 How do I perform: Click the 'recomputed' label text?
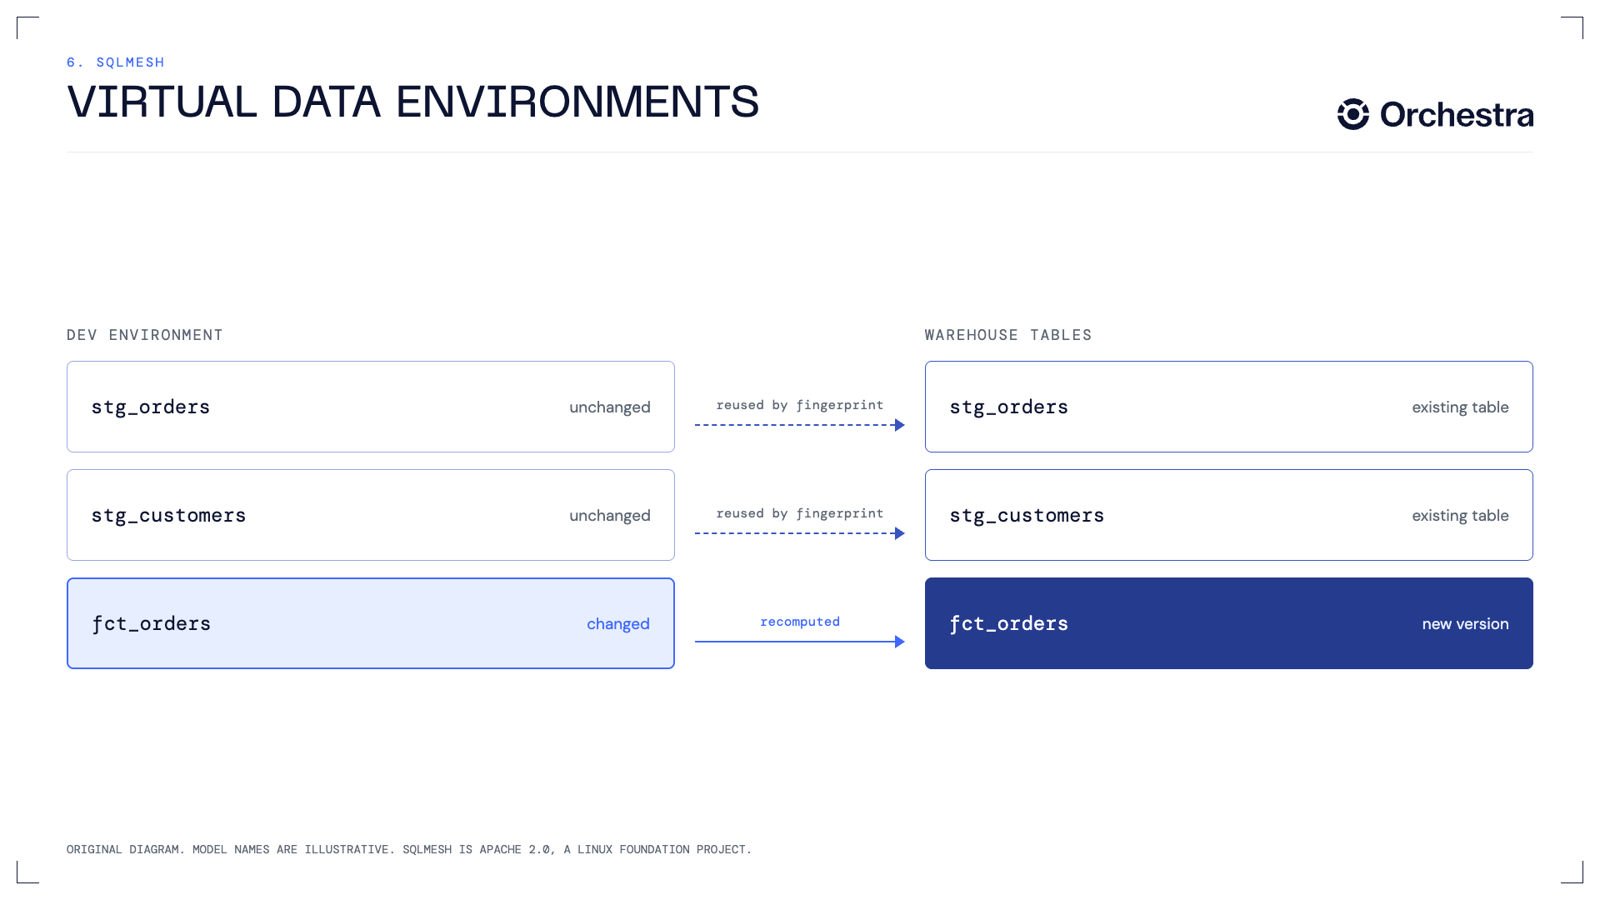(800, 622)
